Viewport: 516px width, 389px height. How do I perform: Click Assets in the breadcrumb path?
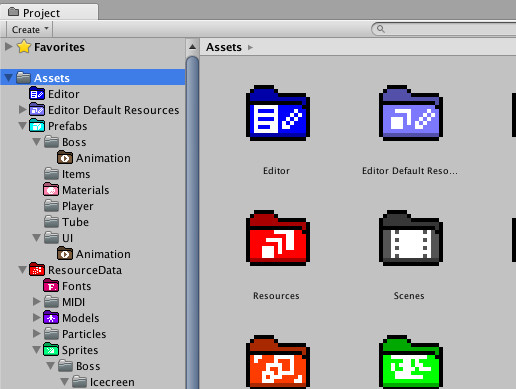224,47
